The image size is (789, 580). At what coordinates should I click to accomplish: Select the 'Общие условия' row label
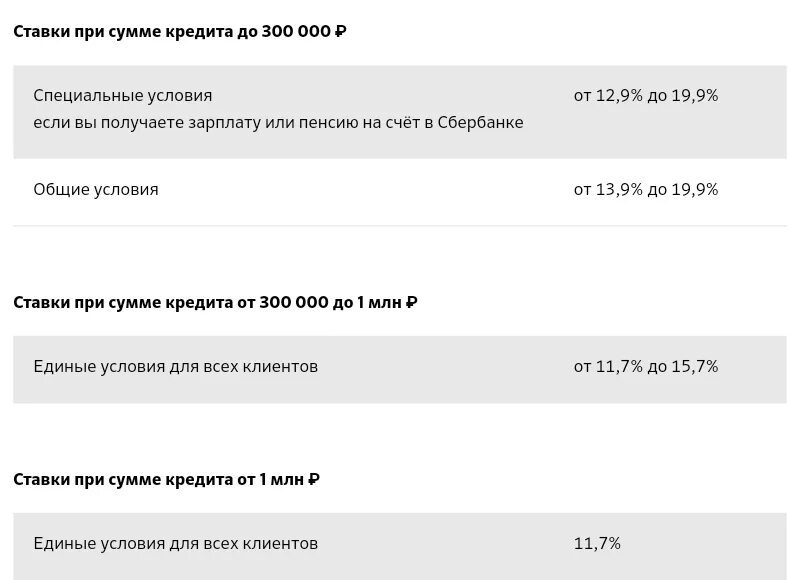pyautogui.click(x=96, y=190)
